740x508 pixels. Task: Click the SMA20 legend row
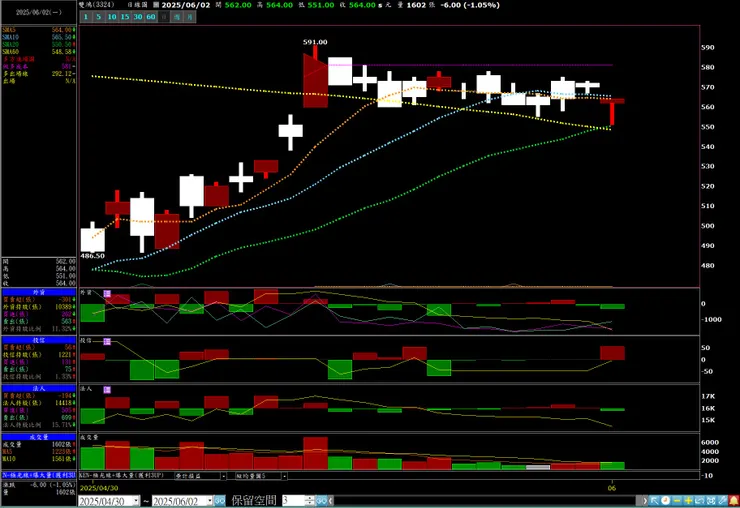39,44
